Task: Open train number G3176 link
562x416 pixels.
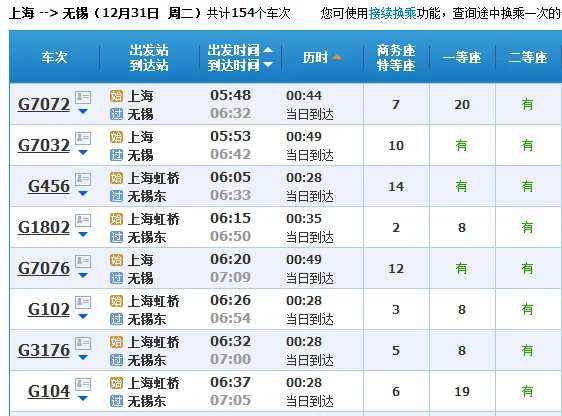Action: (44, 350)
